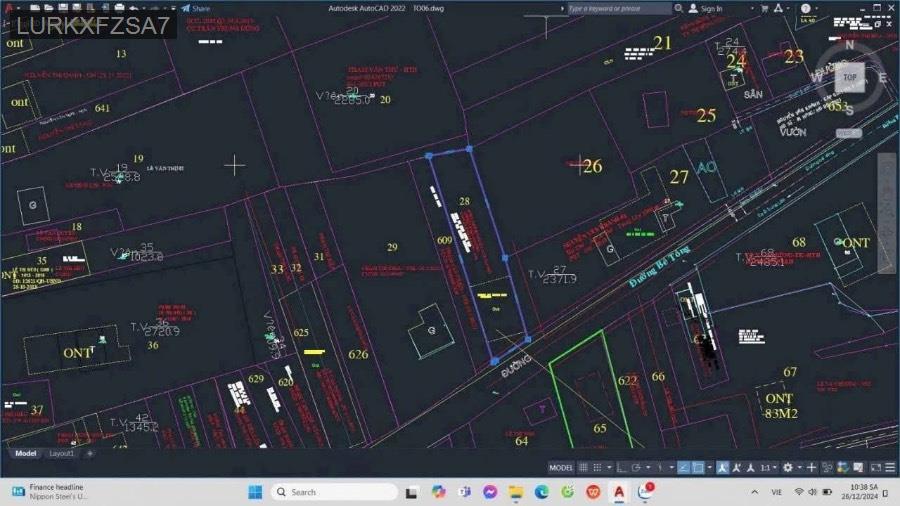900x506 pixels.
Task: Toggle the drawing grid display in status bar
Action: tap(582, 468)
